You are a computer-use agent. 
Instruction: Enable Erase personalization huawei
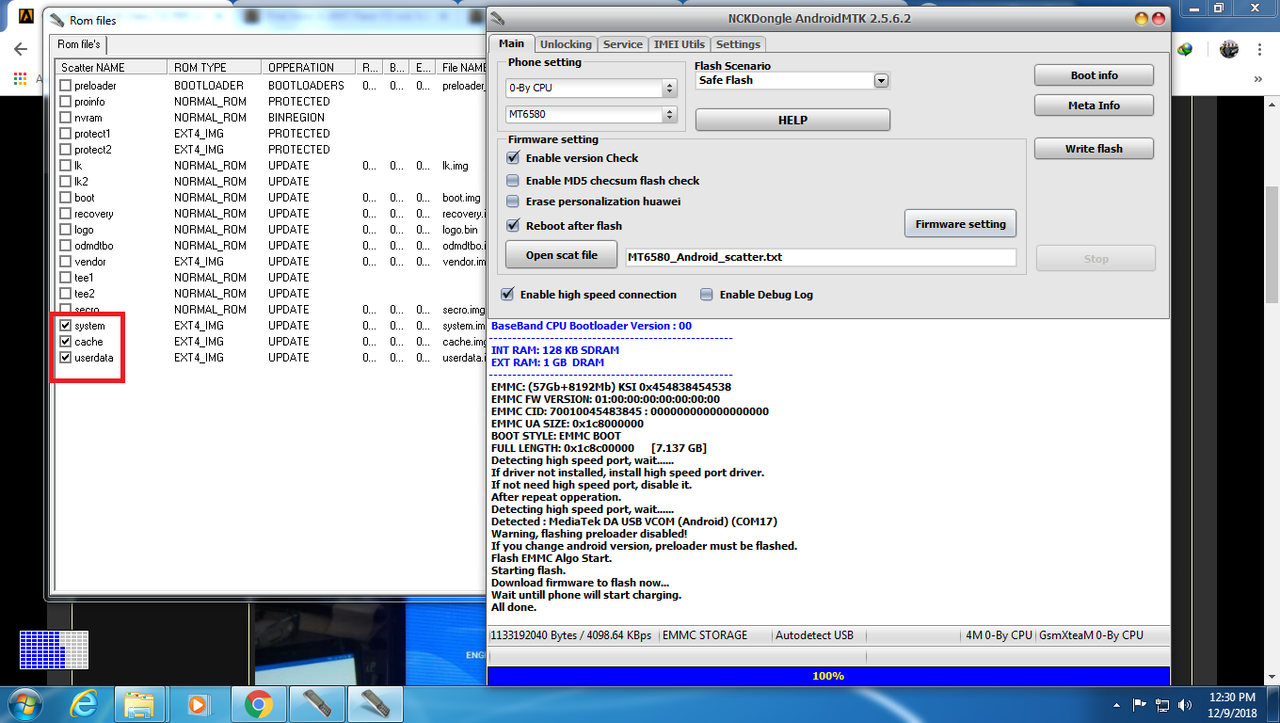click(513, 202)
